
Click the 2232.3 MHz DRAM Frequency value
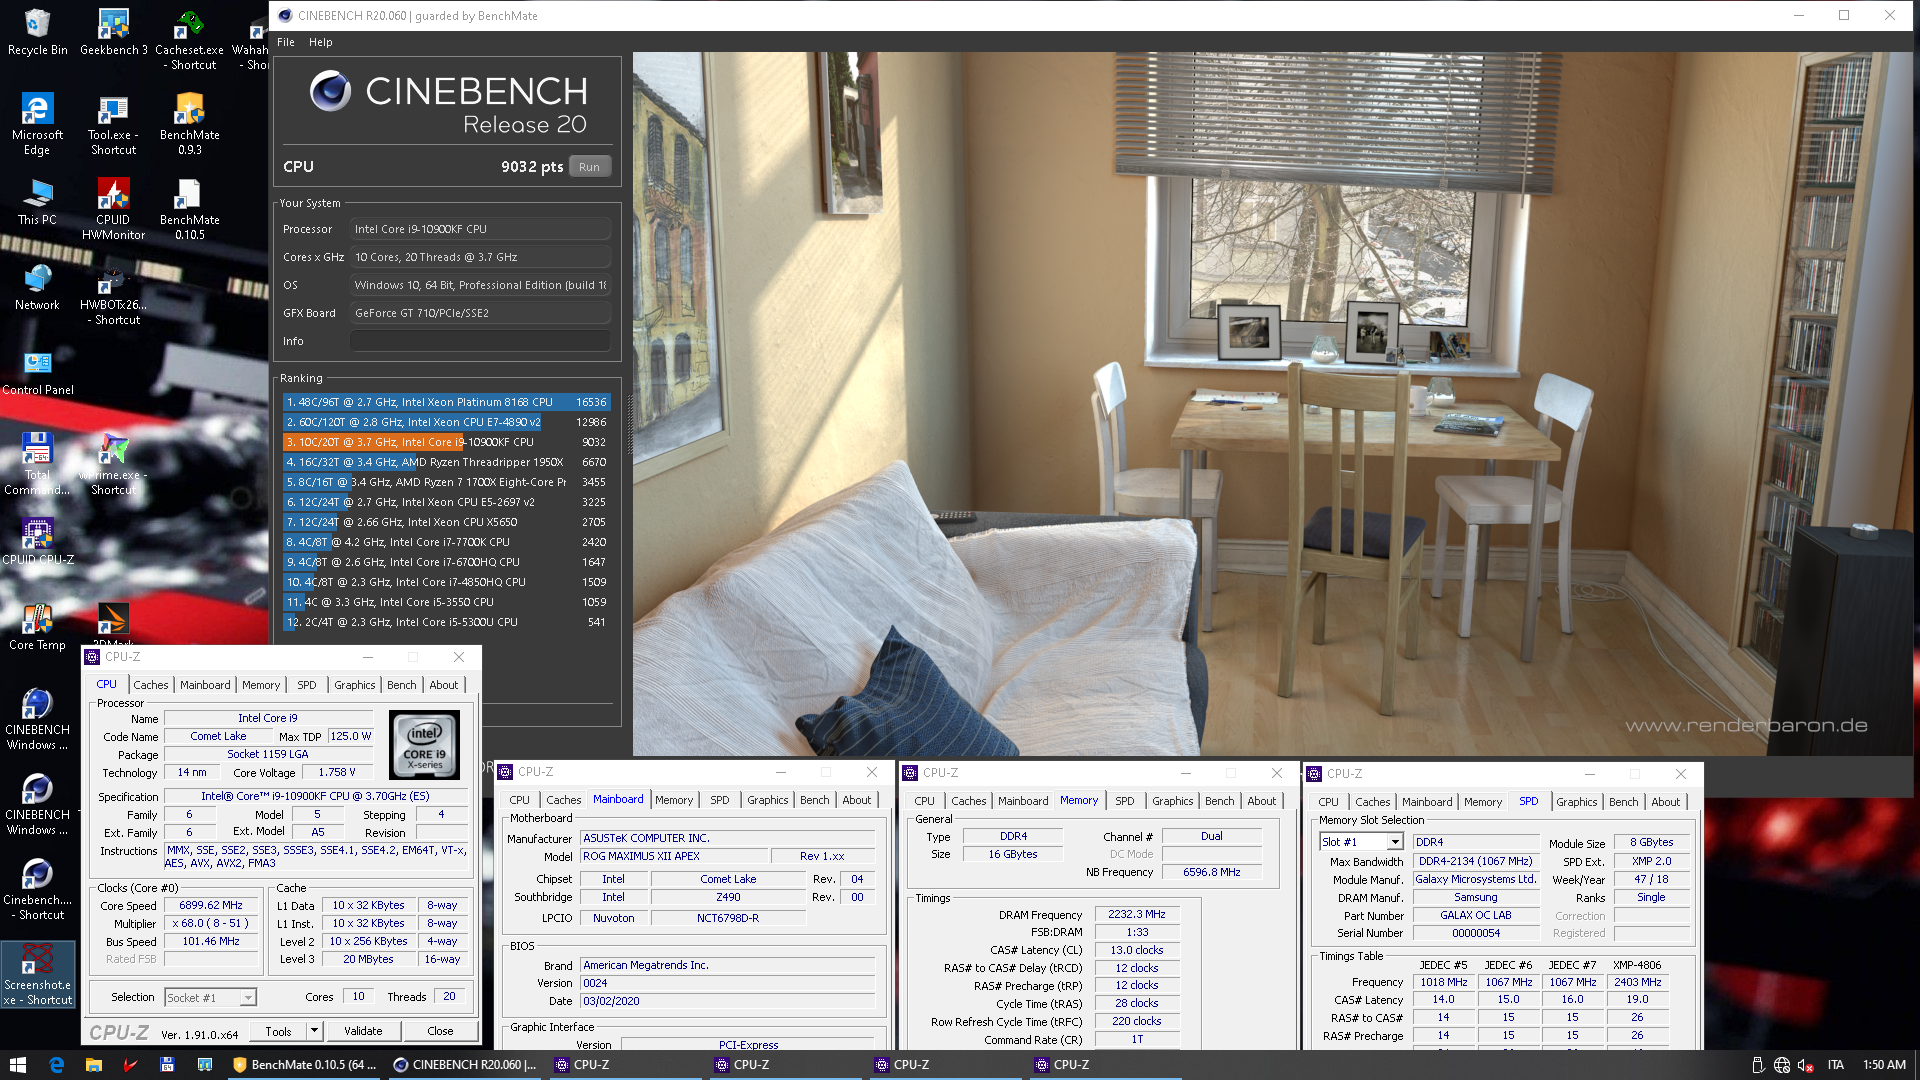pos(1136,914)
